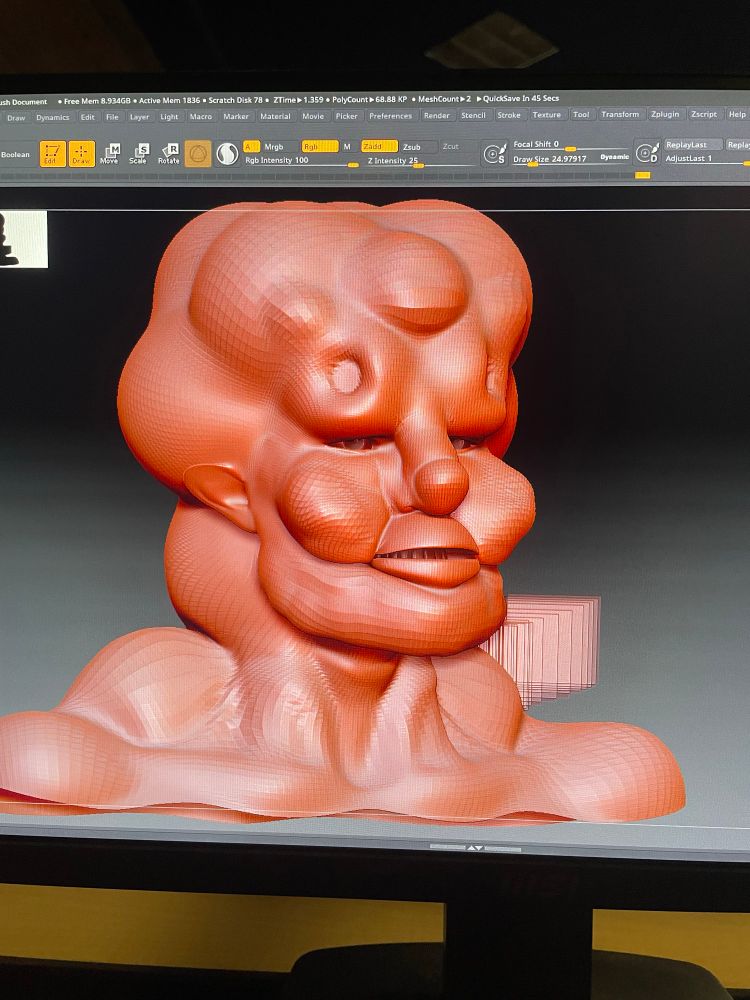Adjust the Focal Shift slider
This screenshot has height=1000, width=750.
571,145
